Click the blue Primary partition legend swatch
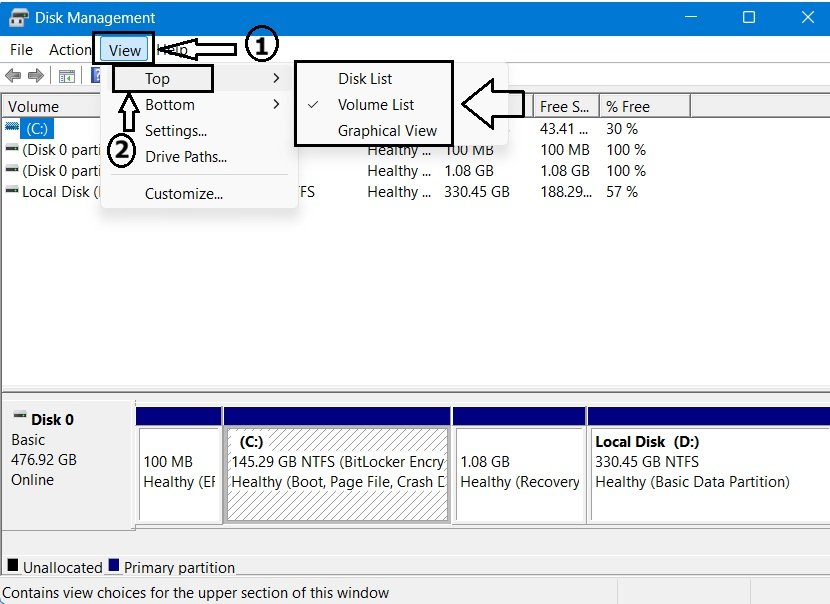The width and height of the screenshot is (830, 604). (113, 565)
